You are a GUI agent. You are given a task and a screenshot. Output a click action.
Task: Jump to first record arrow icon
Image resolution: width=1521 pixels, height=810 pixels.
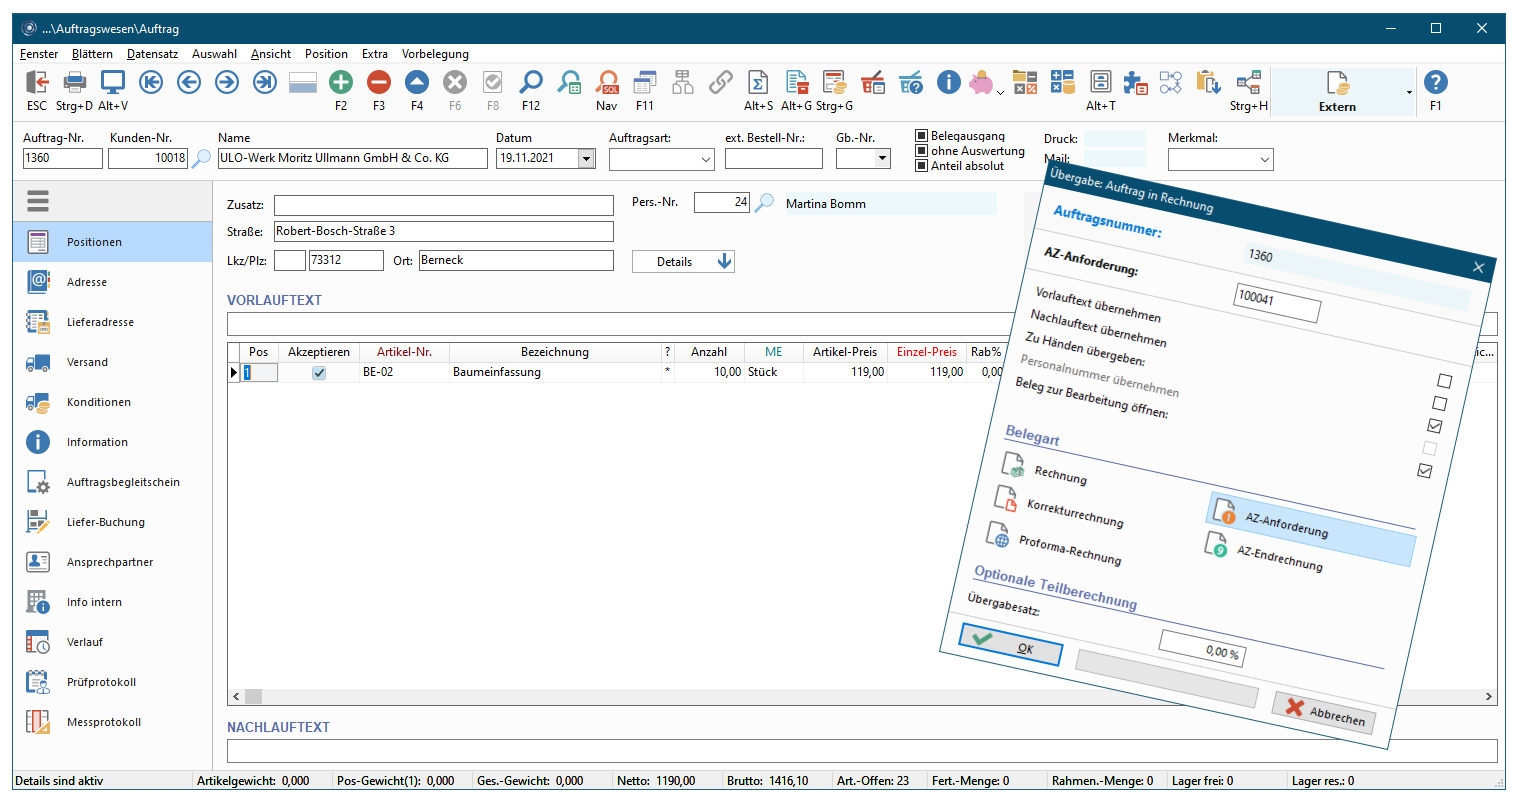151,83
